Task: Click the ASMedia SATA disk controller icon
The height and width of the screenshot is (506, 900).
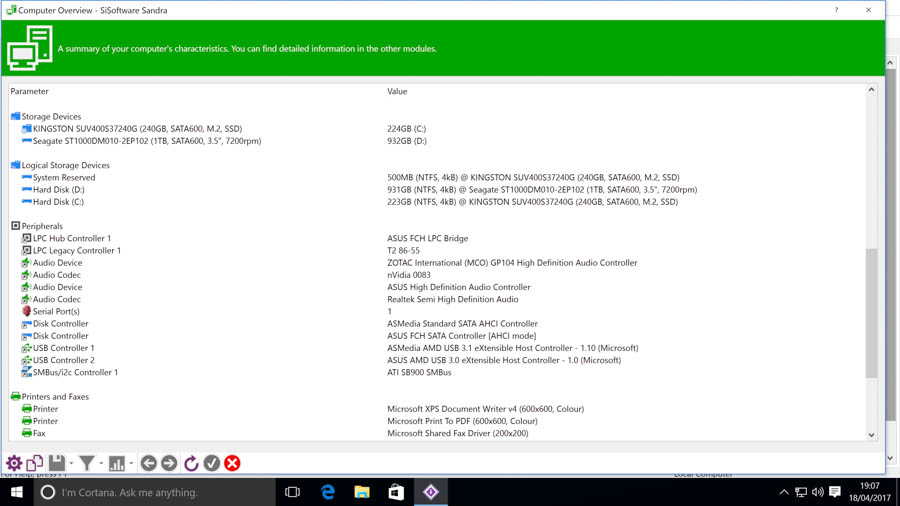Action: coord(26,324)
